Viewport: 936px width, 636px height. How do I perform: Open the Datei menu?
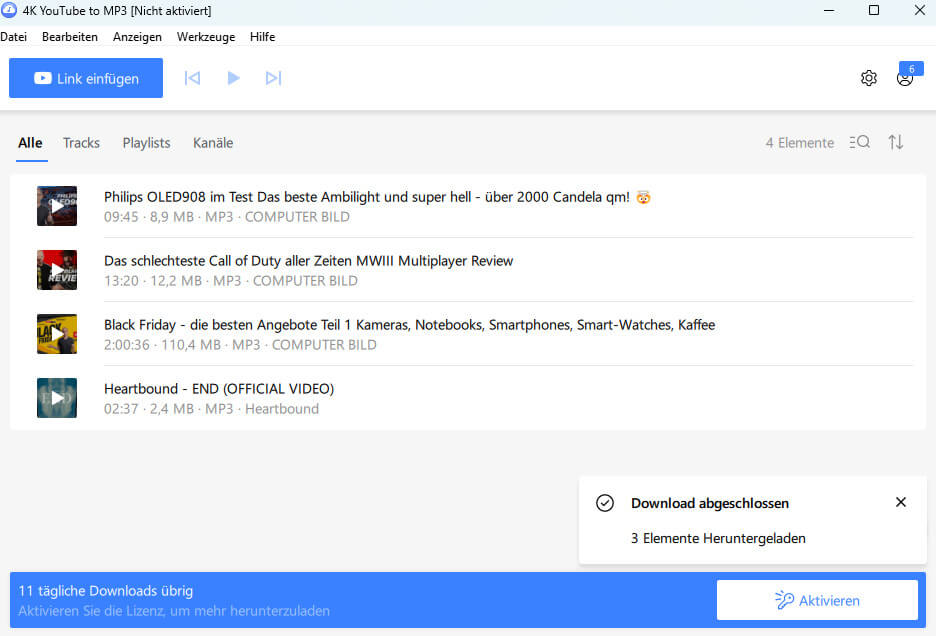pos(14,37)
